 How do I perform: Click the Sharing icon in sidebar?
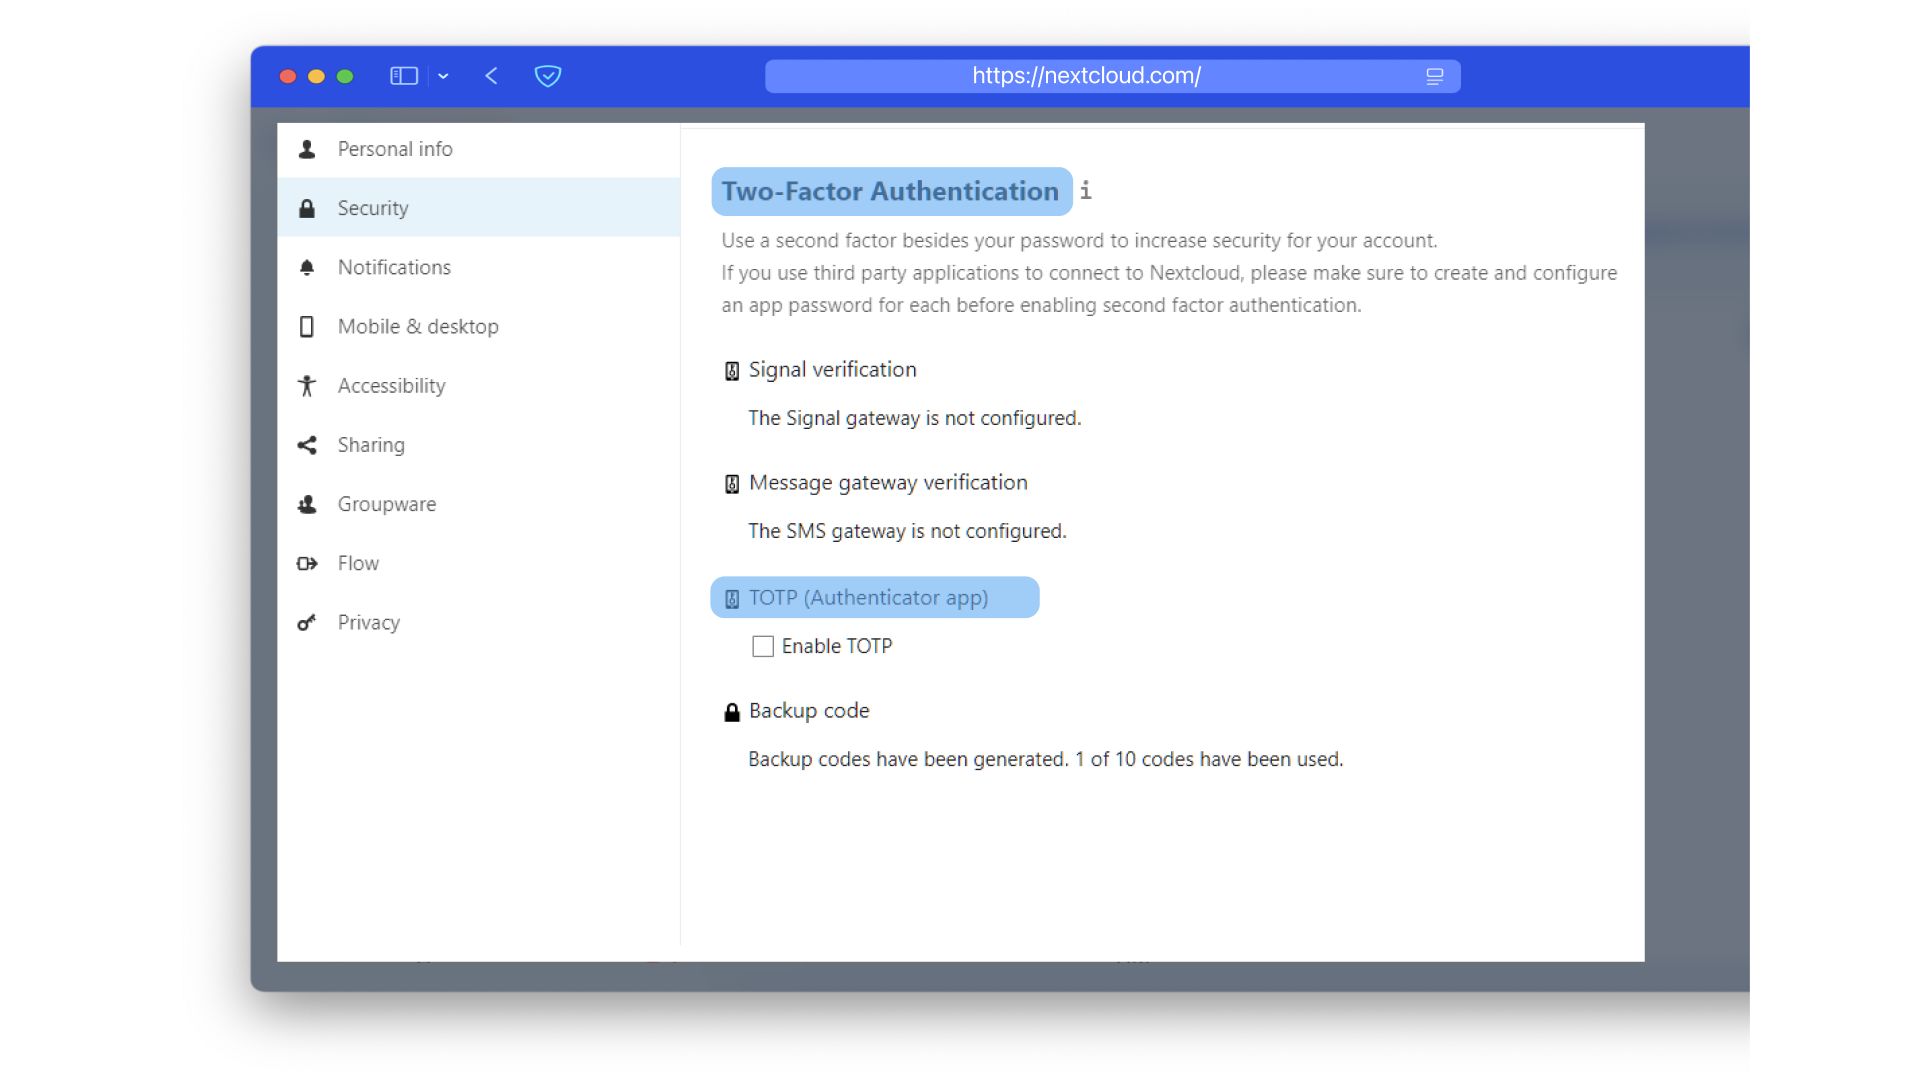click(307, 444)
